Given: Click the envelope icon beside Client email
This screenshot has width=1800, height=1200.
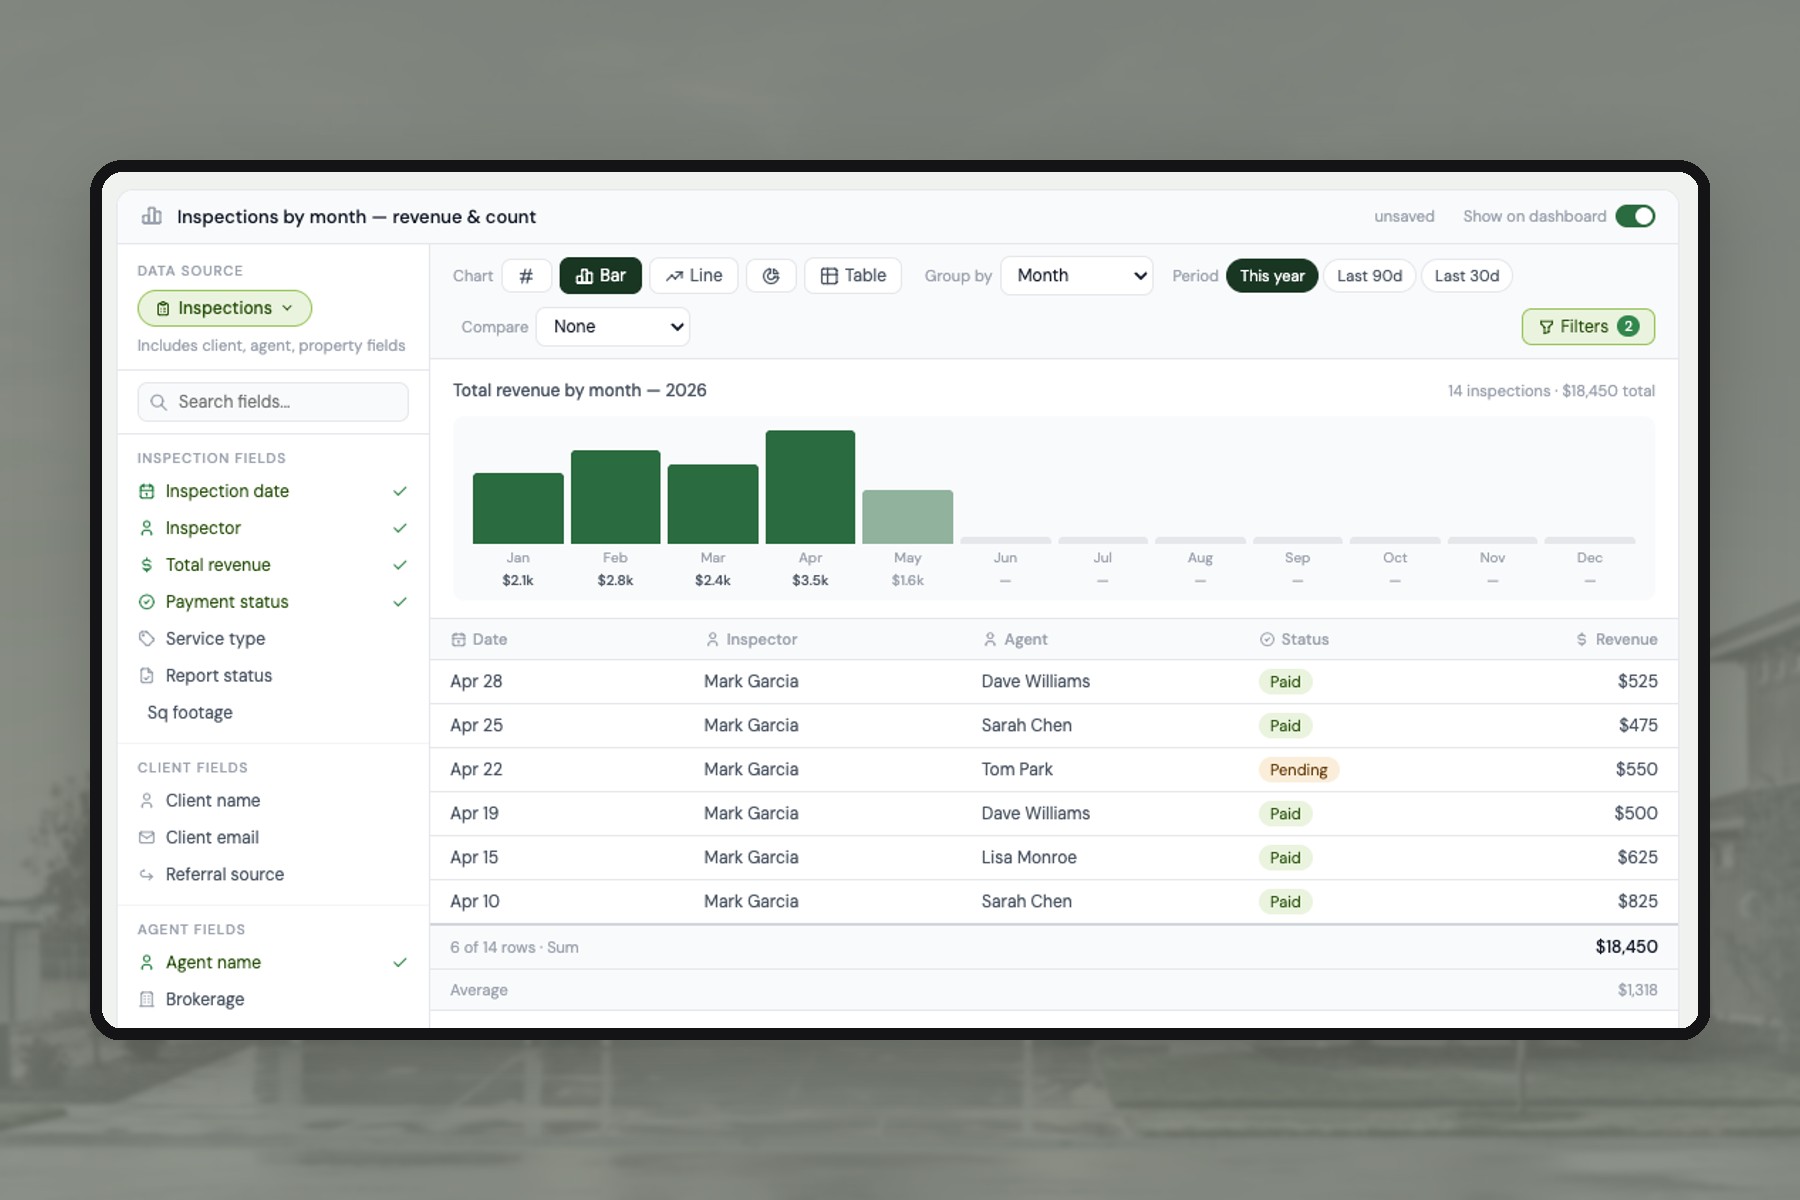Looking at the screenshot, I should [147, 837].
